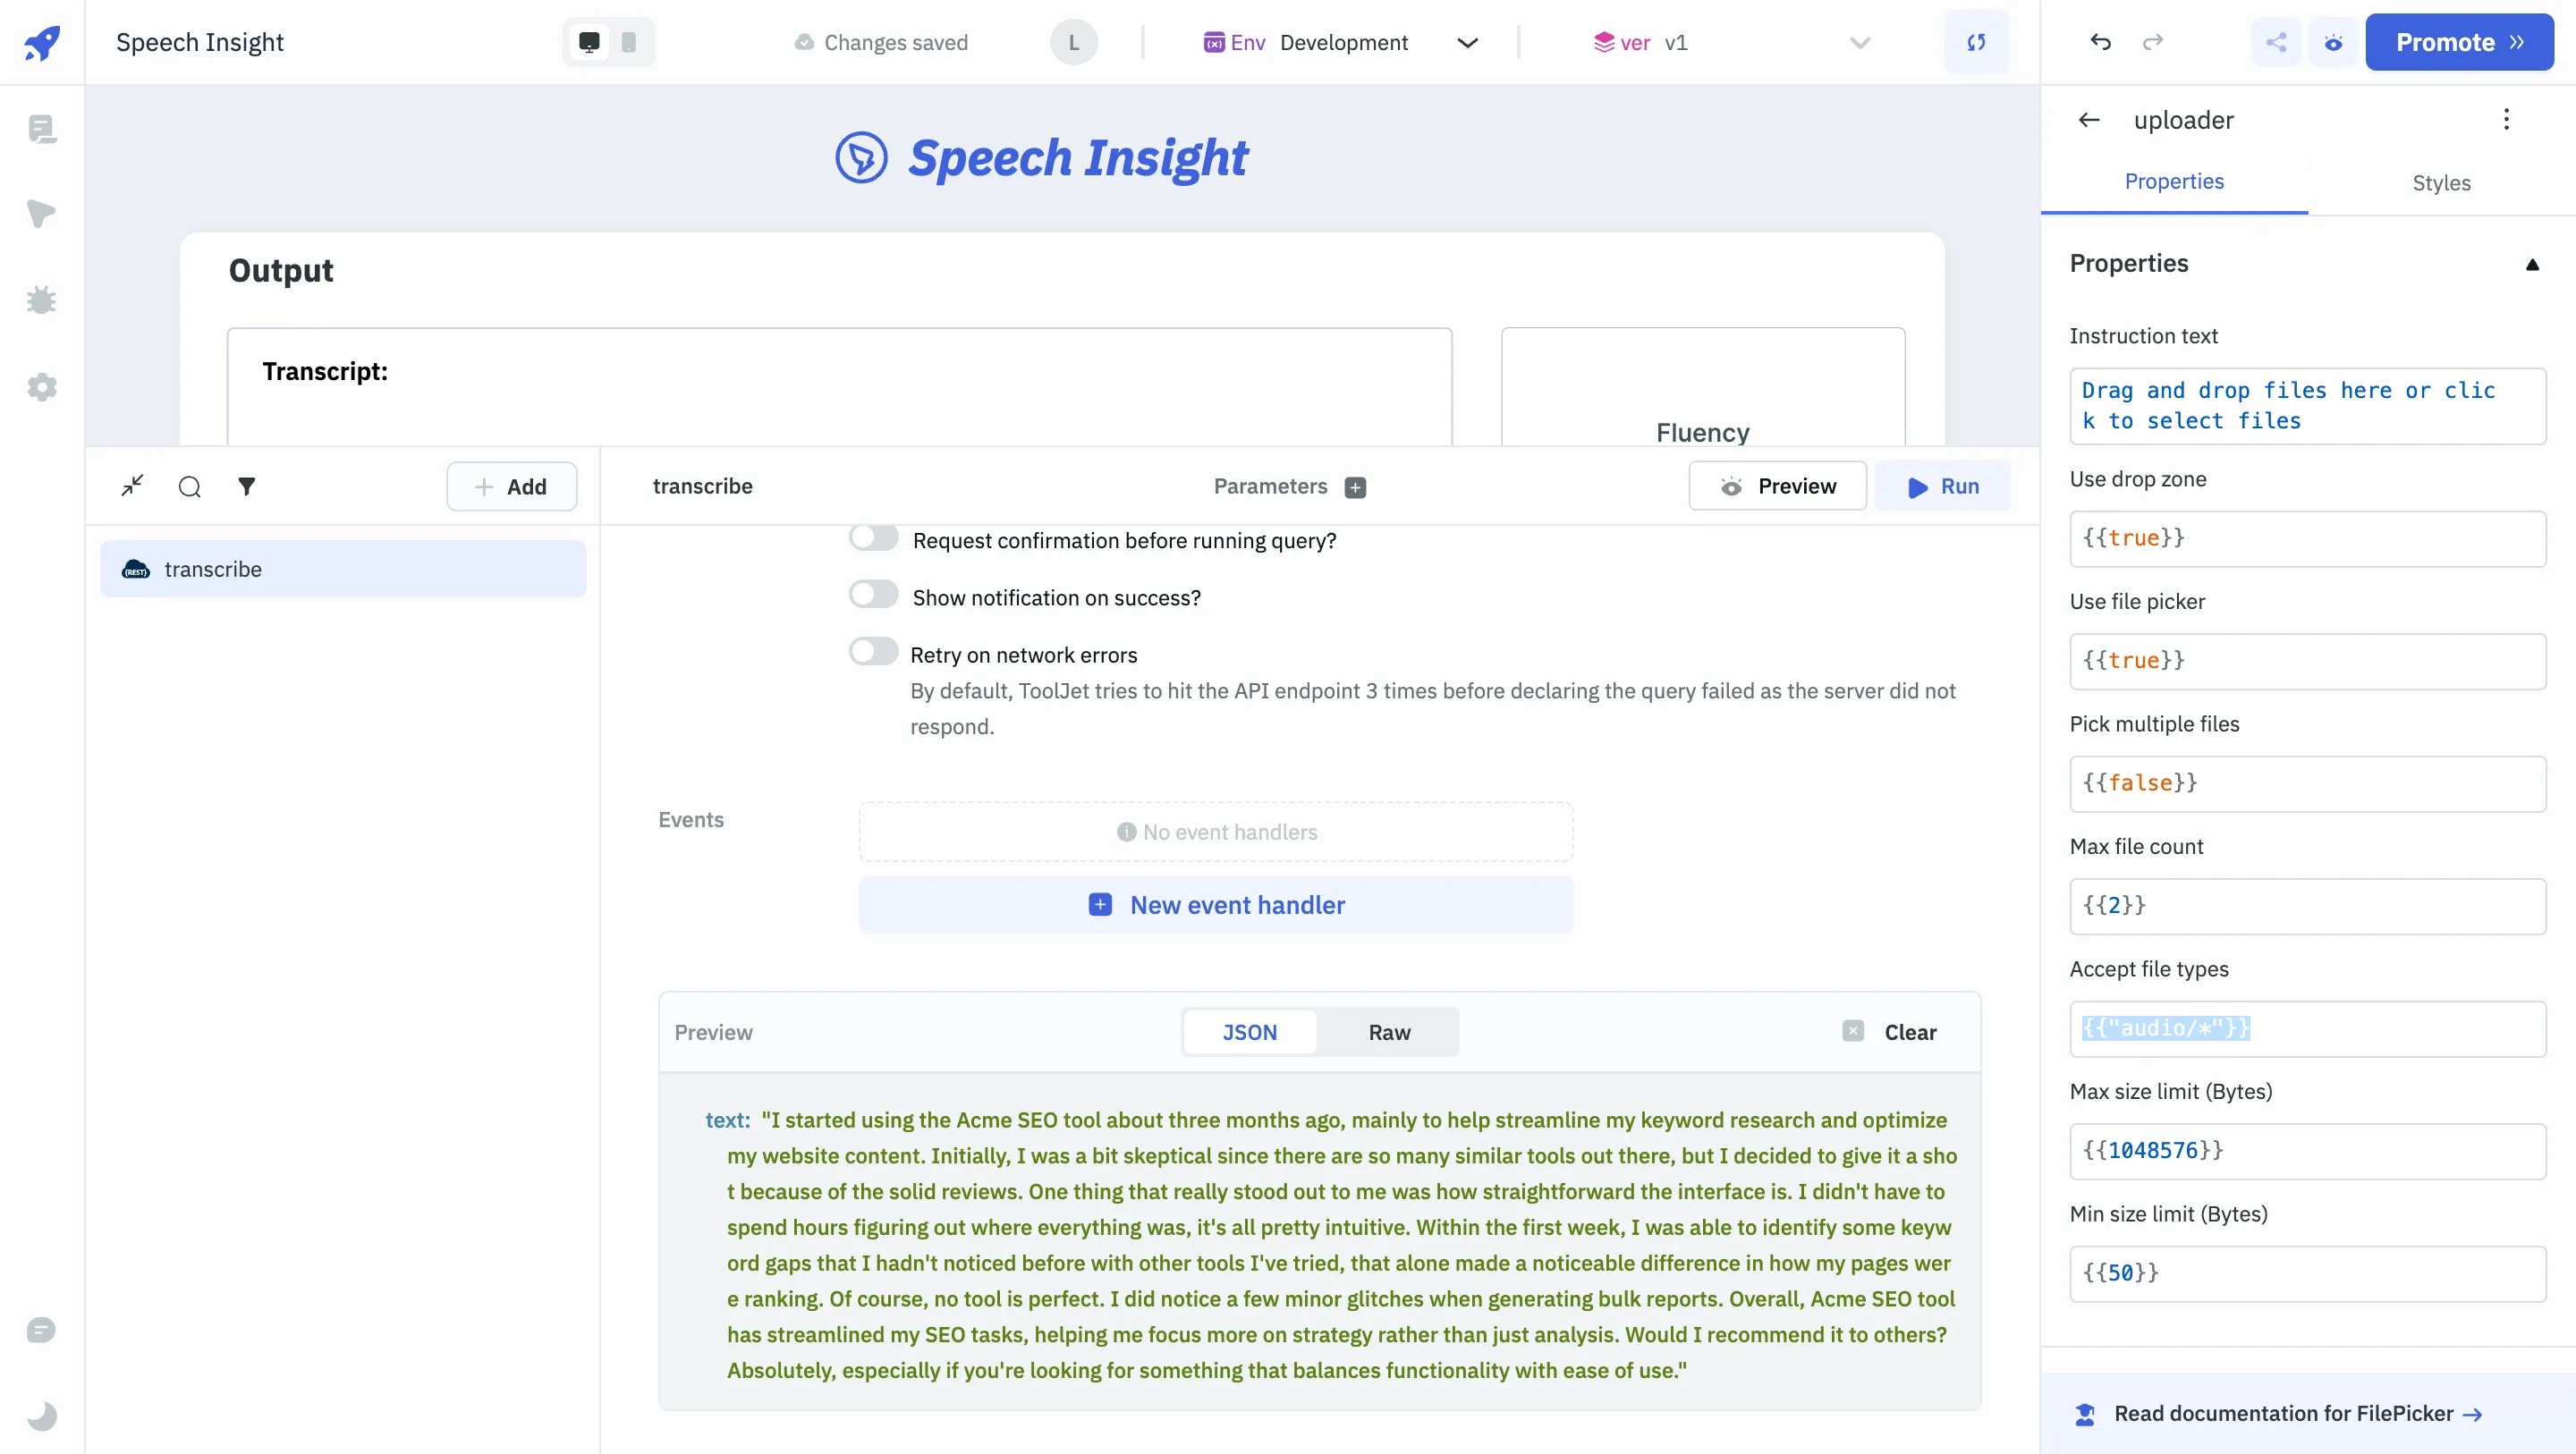Open the Share dialog from the top bar
Image resolution: width=2576 pixels, height=1454 pixels.
tap(2276, 42)
